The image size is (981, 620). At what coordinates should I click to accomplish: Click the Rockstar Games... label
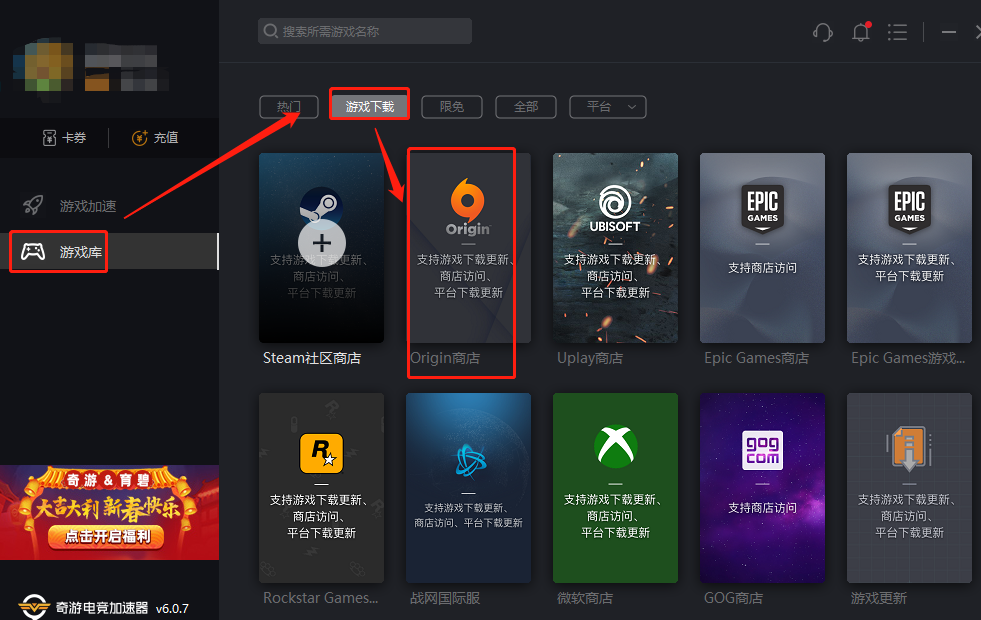coord(320,598)
